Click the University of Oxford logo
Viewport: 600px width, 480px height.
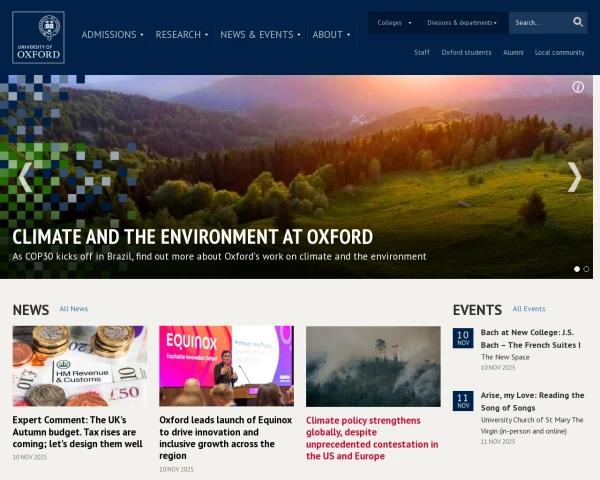pos(38,38)
